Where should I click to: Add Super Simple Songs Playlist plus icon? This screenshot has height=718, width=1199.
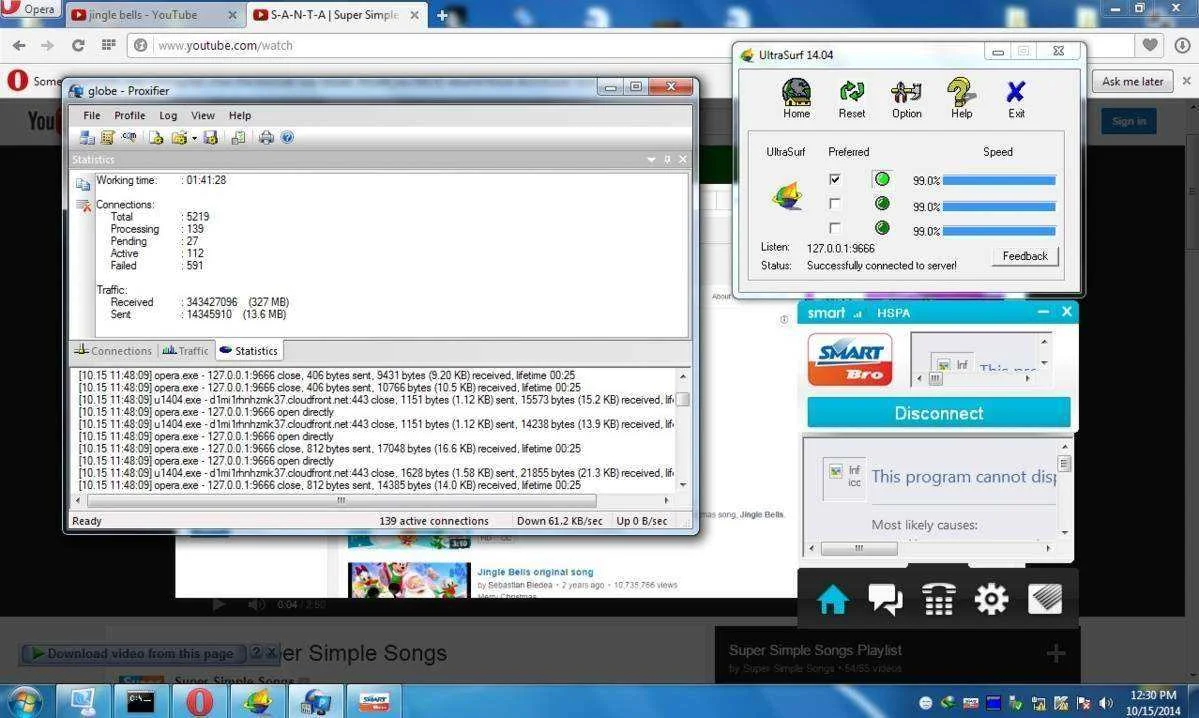click(1056, 653)
